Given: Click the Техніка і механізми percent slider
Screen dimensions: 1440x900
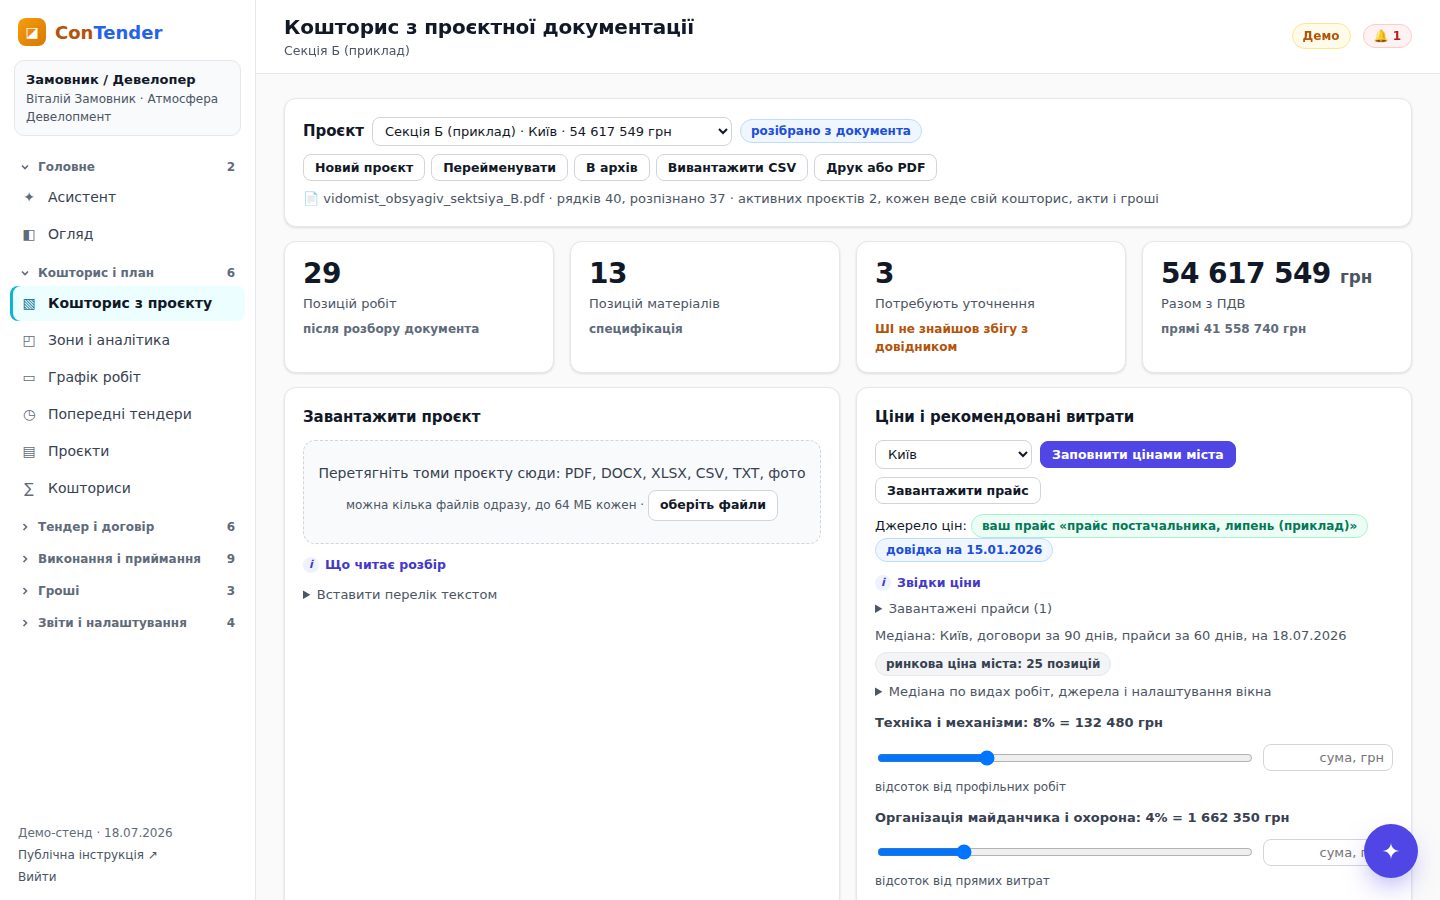Looking at the screenshot, I should pyautogui.click(x=1064, y=758).
